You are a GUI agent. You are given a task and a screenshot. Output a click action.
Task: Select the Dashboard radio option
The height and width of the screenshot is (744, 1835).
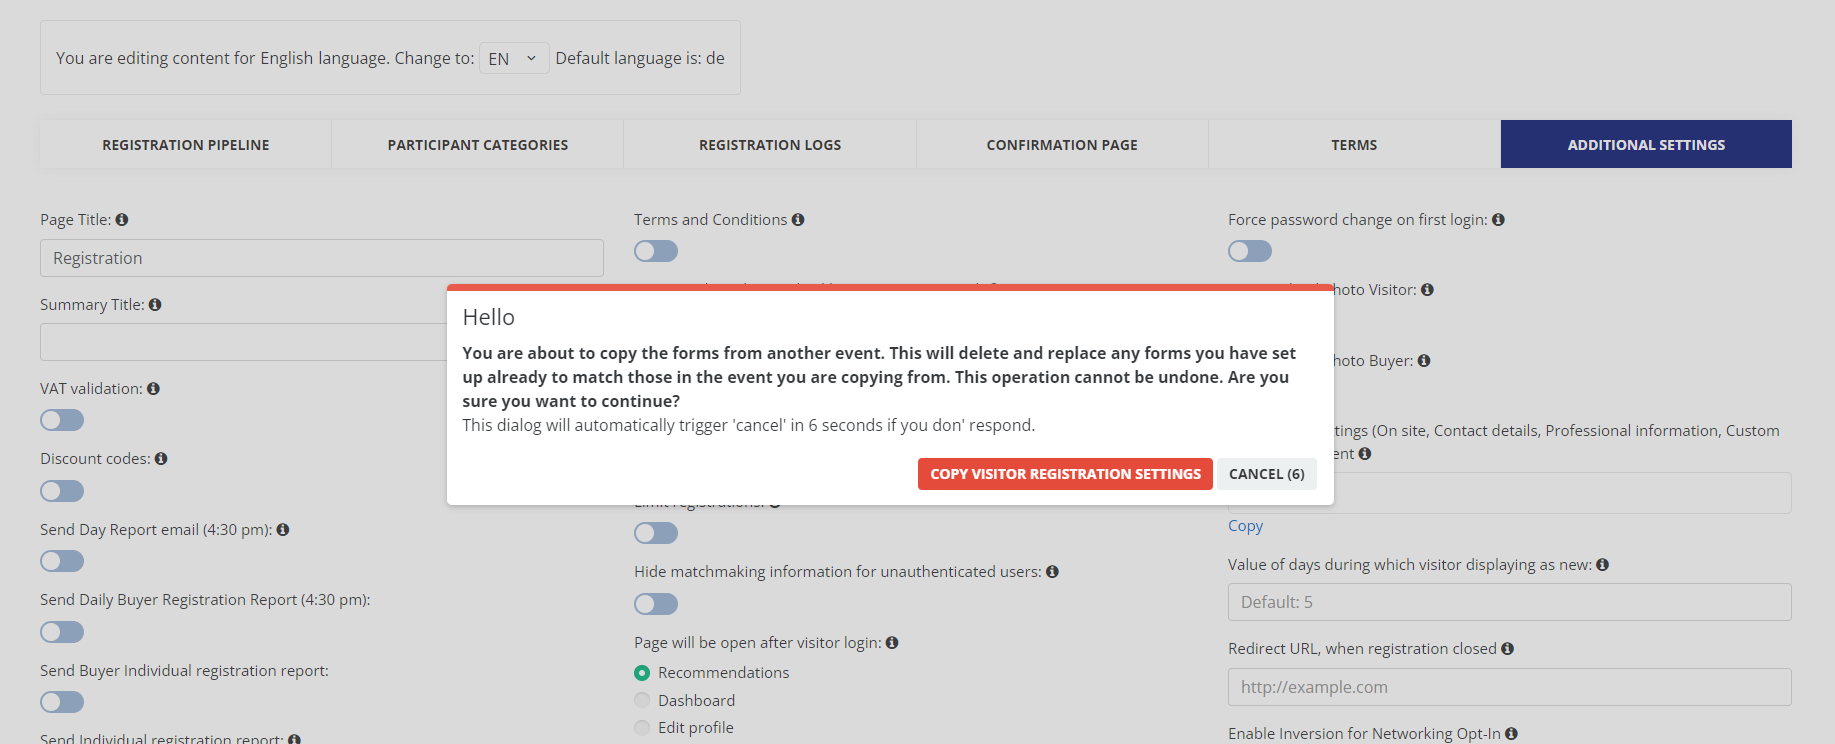[642, 701]
